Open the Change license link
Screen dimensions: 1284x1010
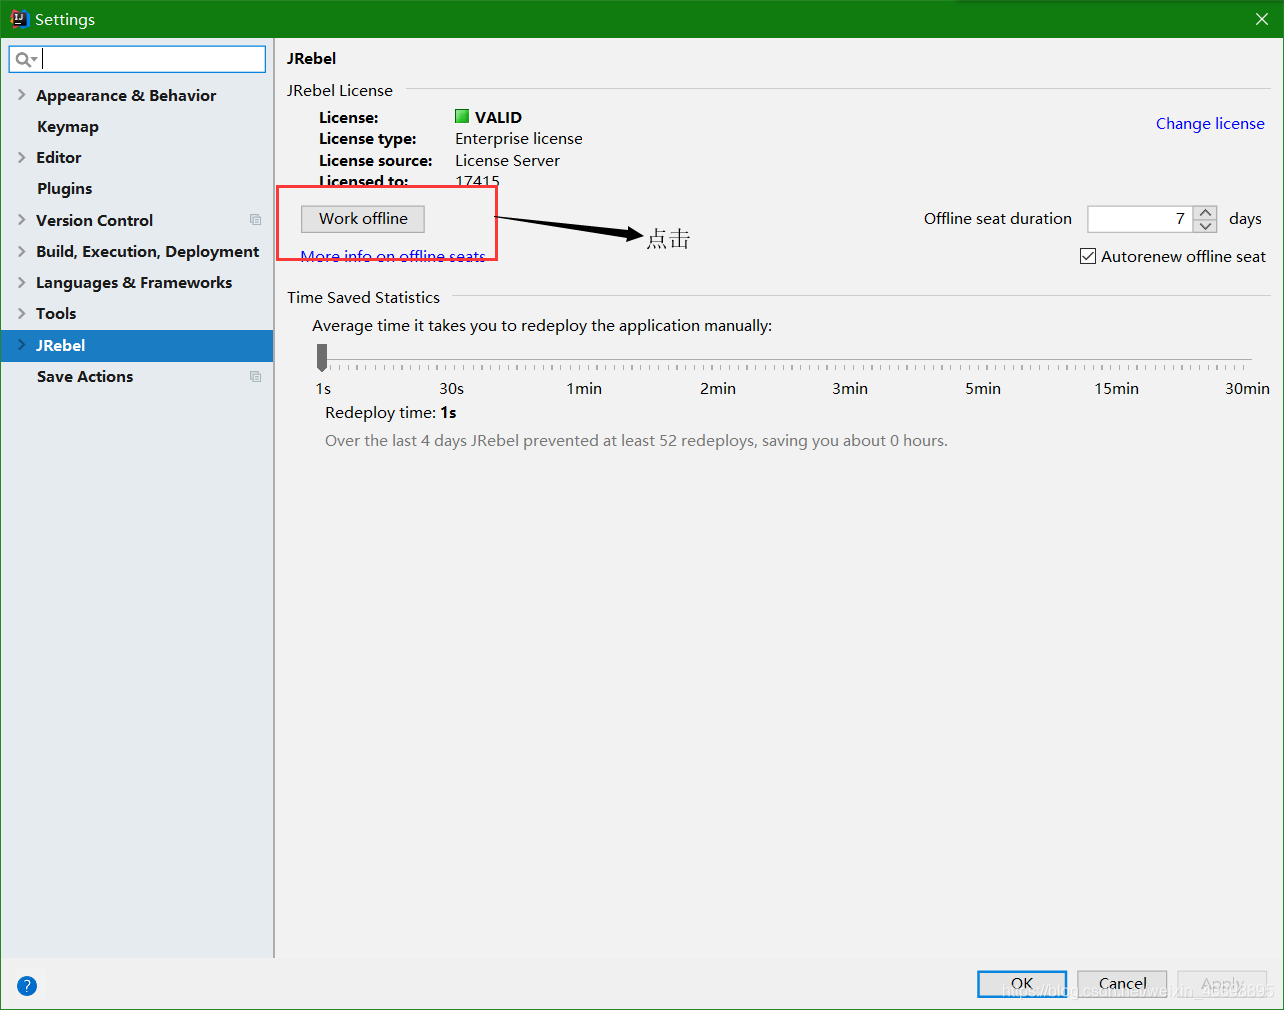tap(1210, 124)
